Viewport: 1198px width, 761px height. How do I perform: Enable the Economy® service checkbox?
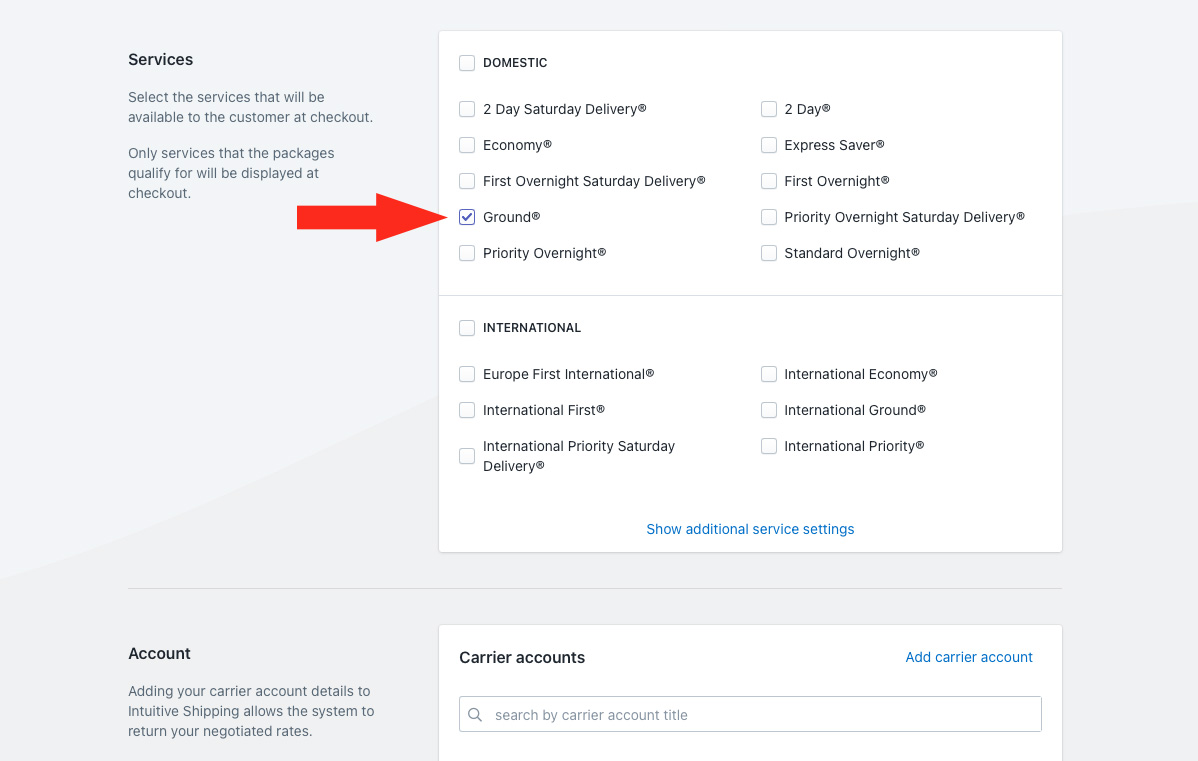[467, 145]
